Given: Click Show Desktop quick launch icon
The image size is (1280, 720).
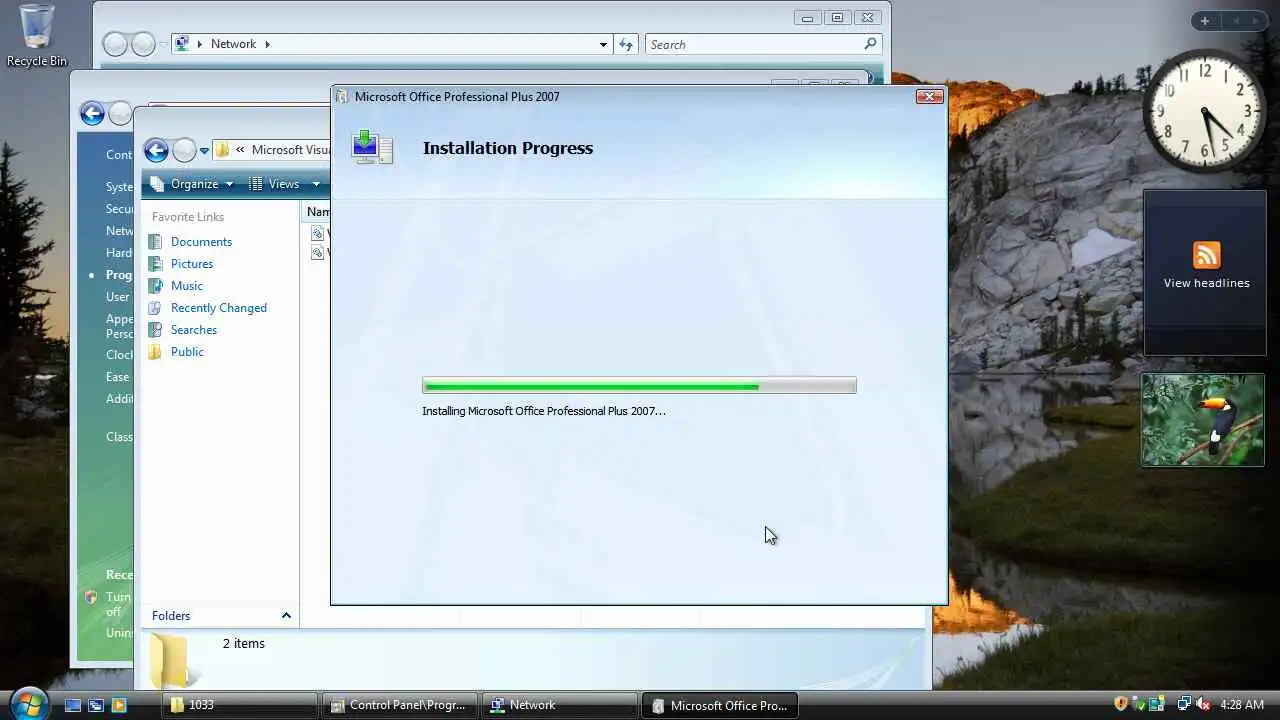Looking at the screenshot, I should (73, 705).
